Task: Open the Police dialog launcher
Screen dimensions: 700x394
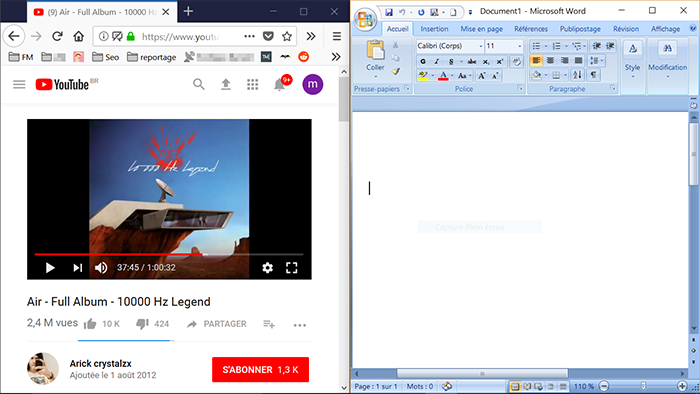Action: [x=520, y=88]
